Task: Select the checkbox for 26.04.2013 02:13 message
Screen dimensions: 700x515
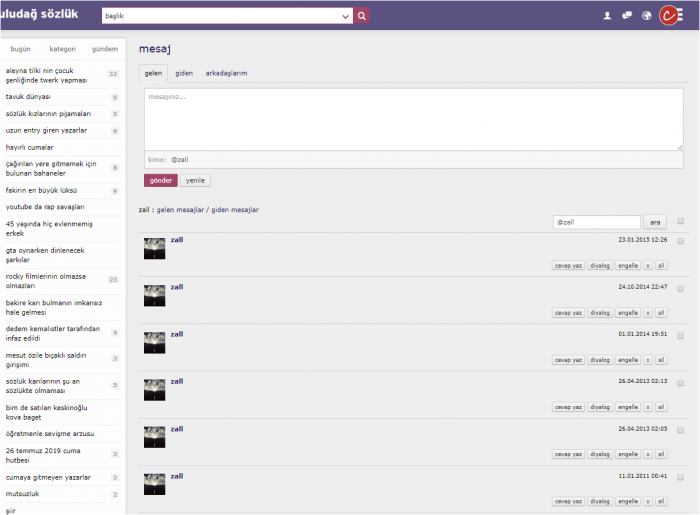Action: 681,383
